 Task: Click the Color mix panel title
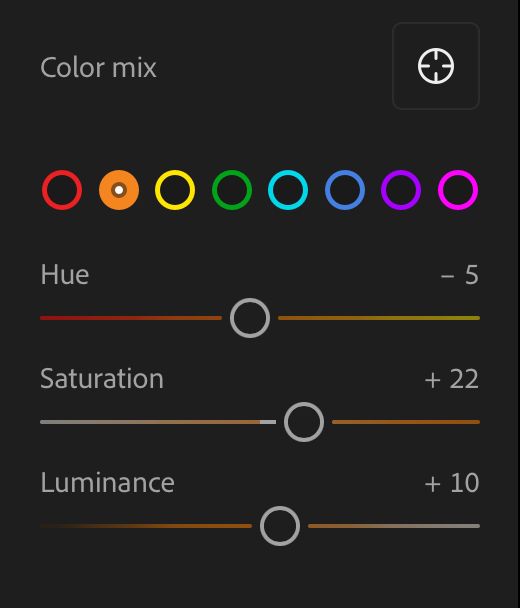tap(98, 67)
